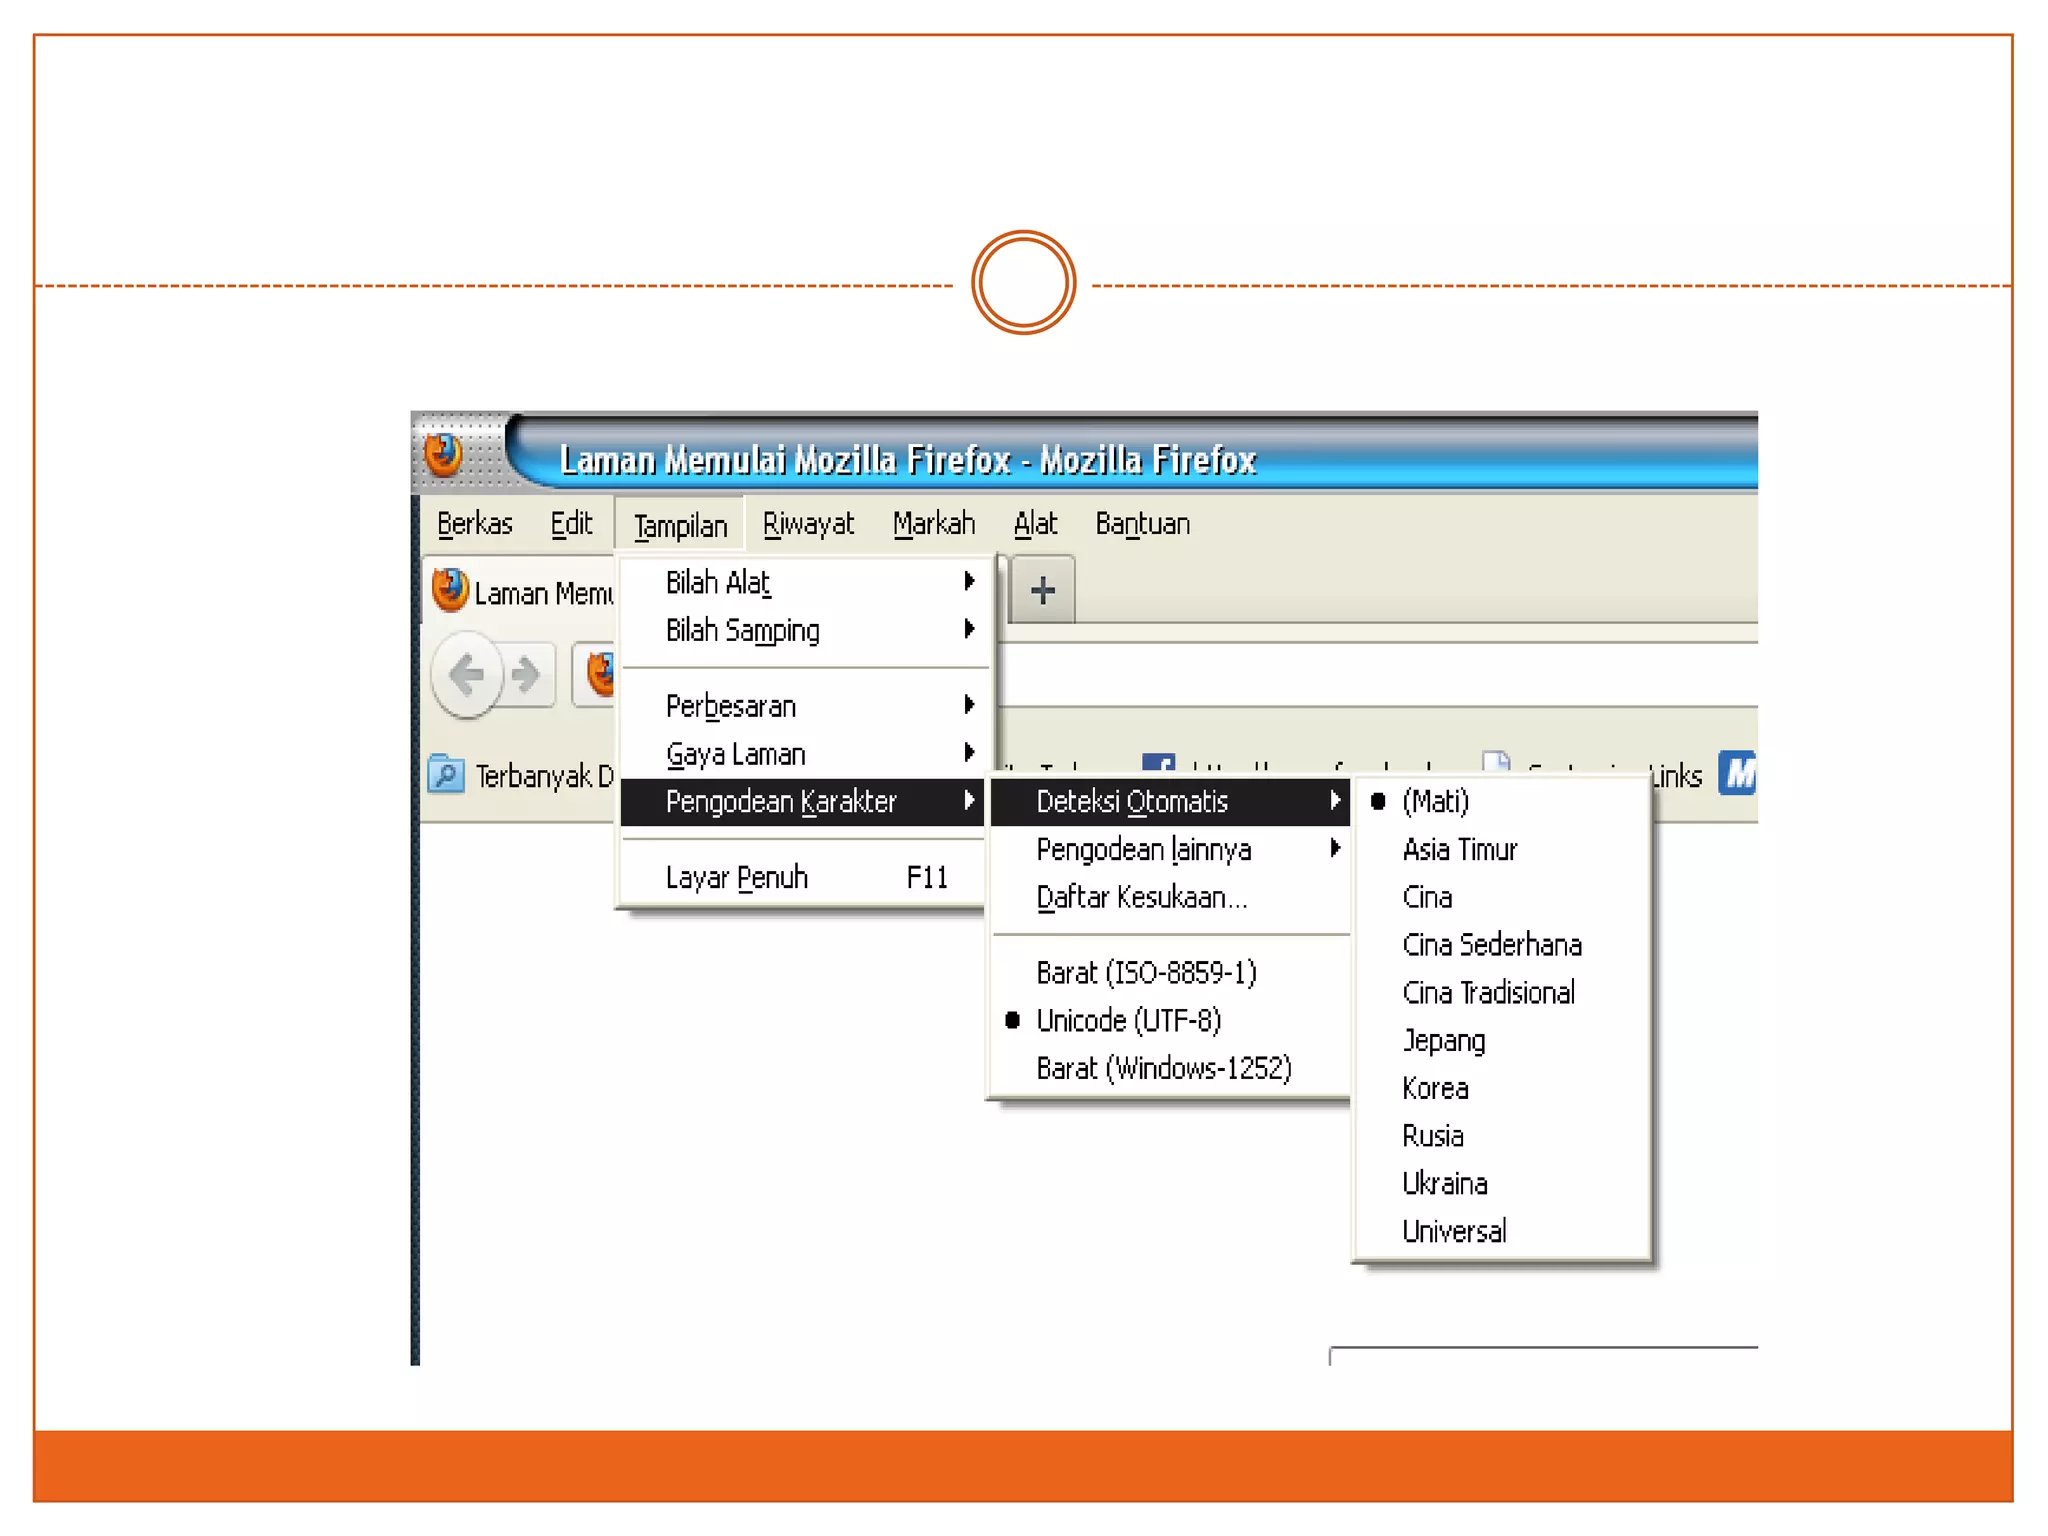The image size is (2048, 1536).
Task: Select Unicode (UTF-8) encoding
Action: [1128, 1020]
